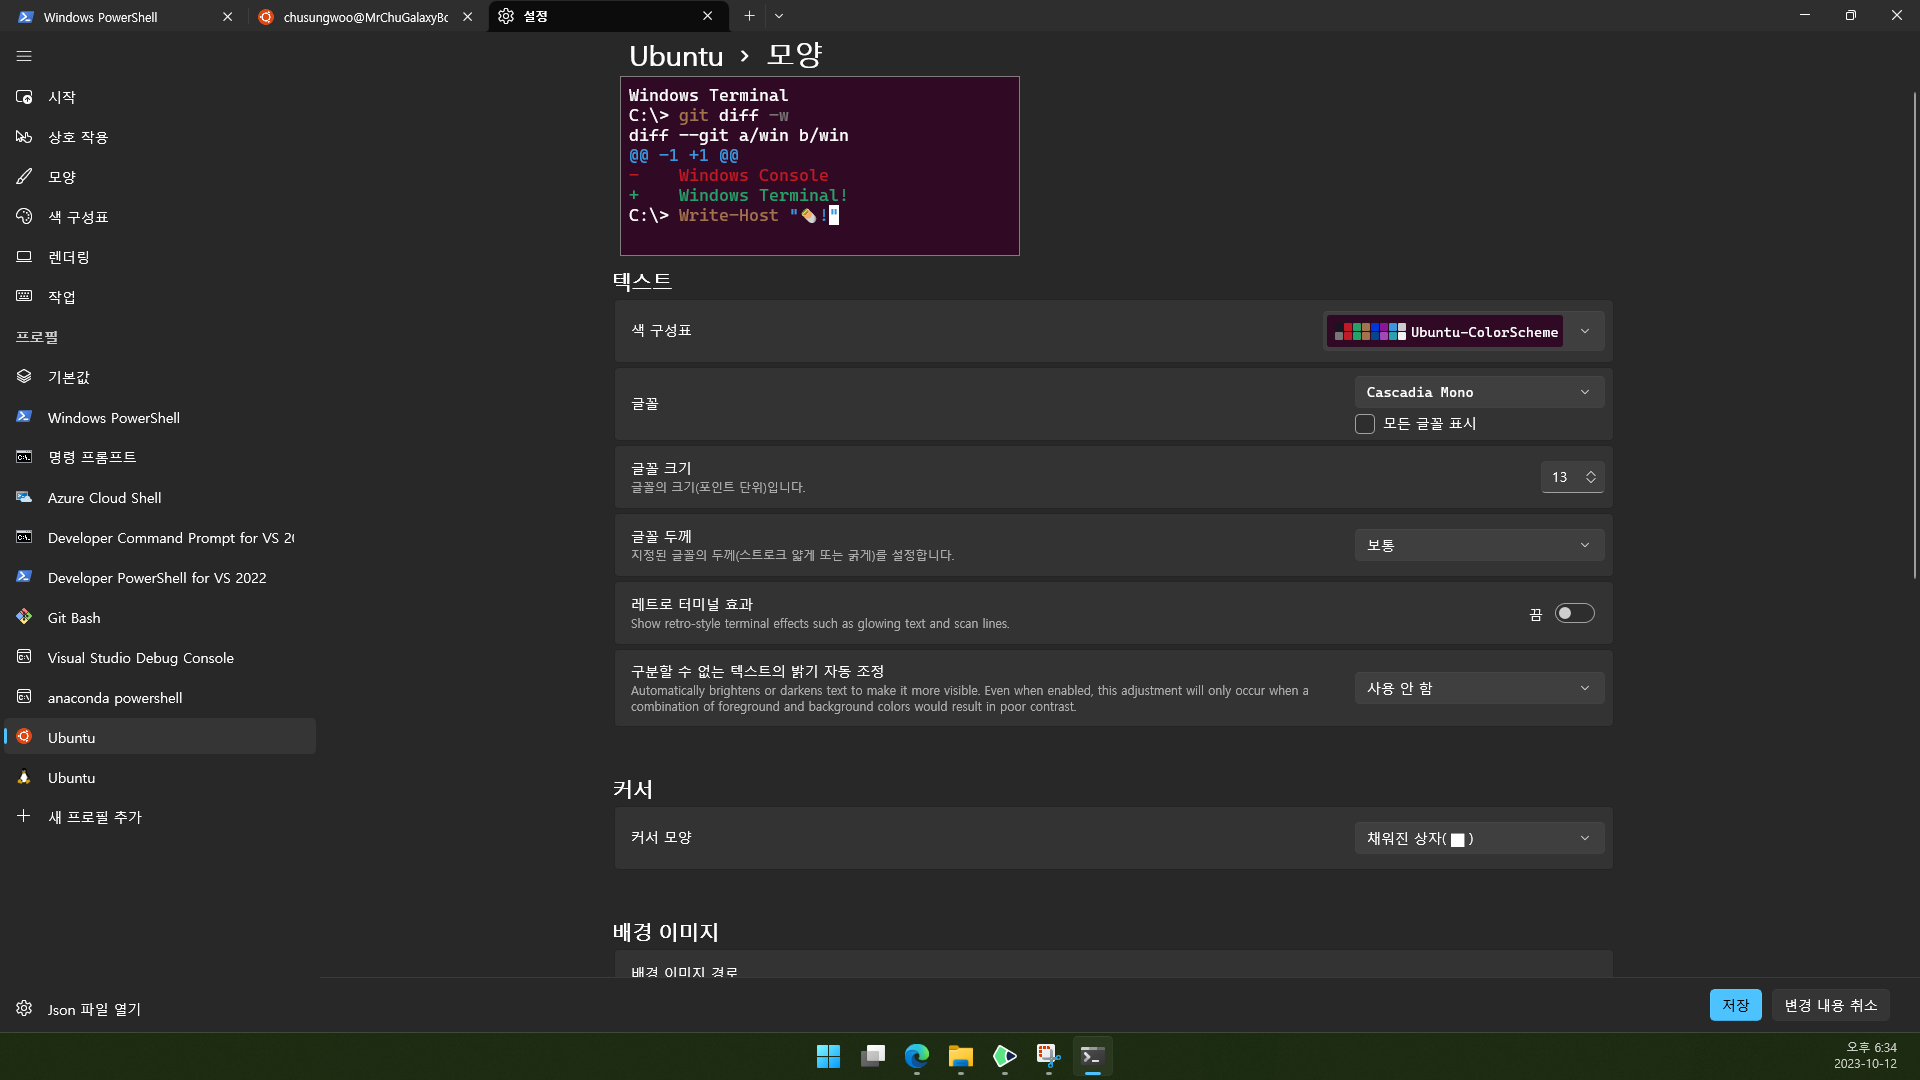Open File Explorer from taskbar
This screenshot has height=1080, width=1920.
click(x=960, y=1056)
